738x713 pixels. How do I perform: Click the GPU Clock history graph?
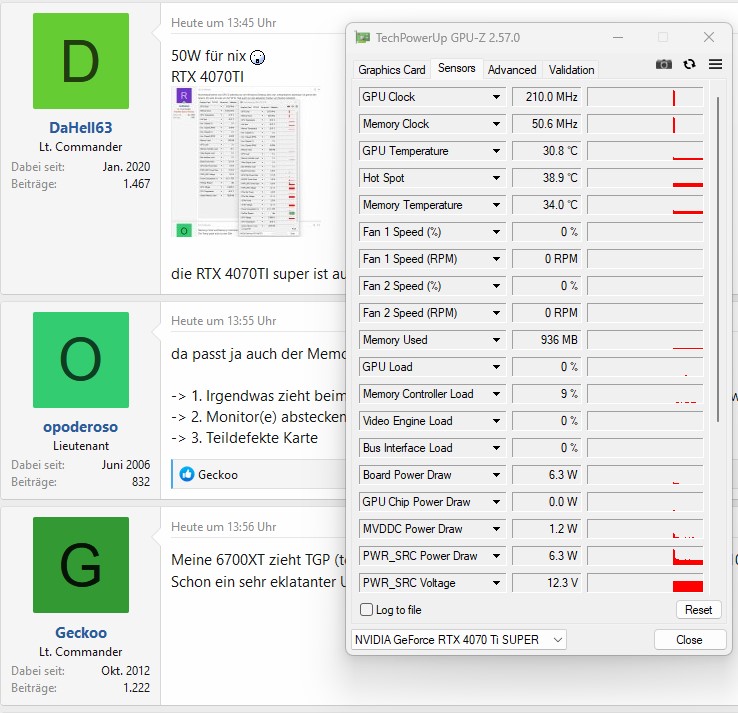pyautogui.click(x=645, y=97)
